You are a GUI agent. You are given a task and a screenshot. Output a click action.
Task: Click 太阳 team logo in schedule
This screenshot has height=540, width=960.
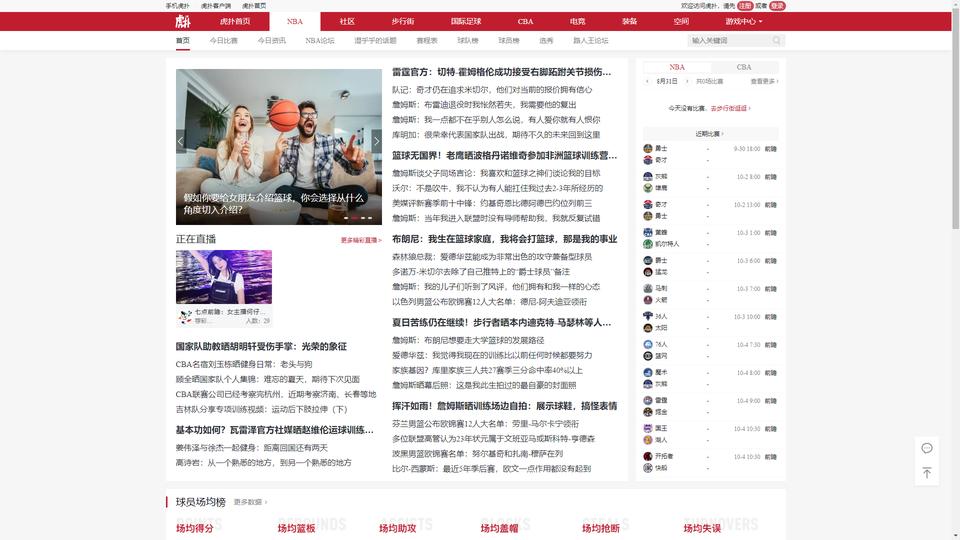648,328
